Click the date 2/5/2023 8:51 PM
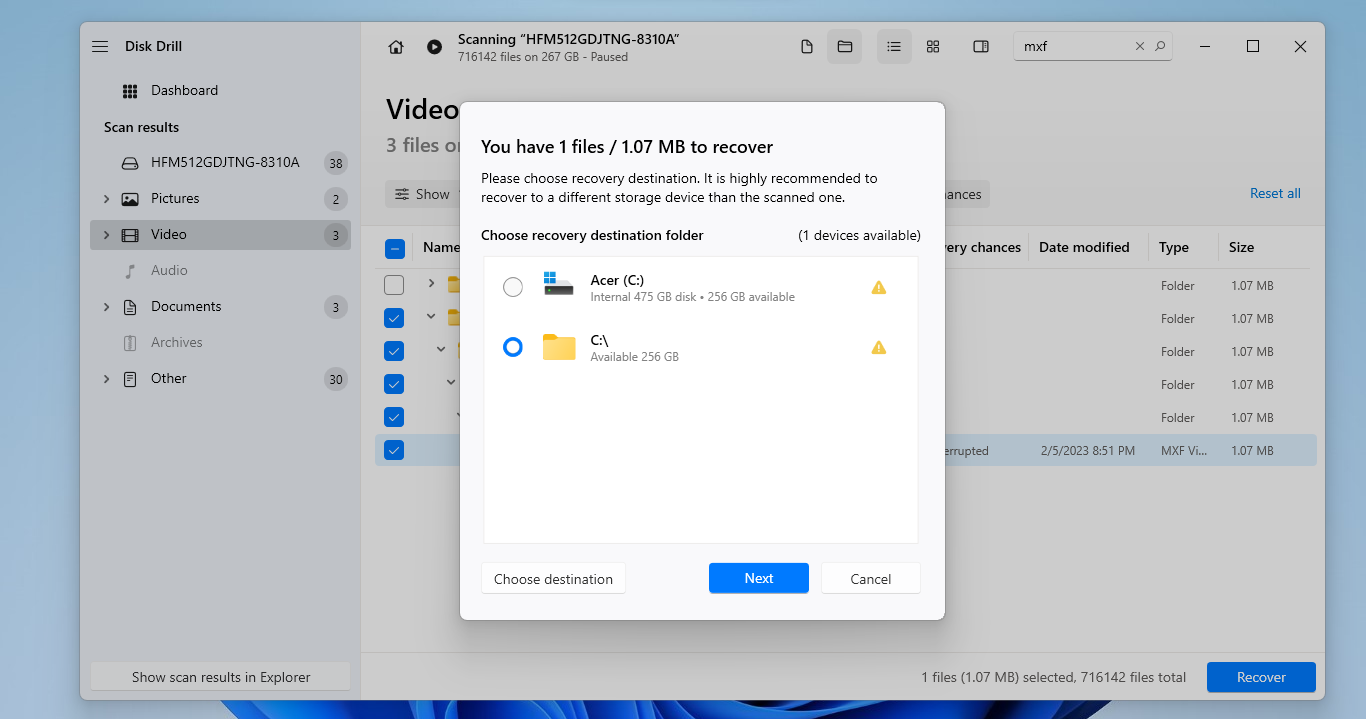 tap(1087, 451)
